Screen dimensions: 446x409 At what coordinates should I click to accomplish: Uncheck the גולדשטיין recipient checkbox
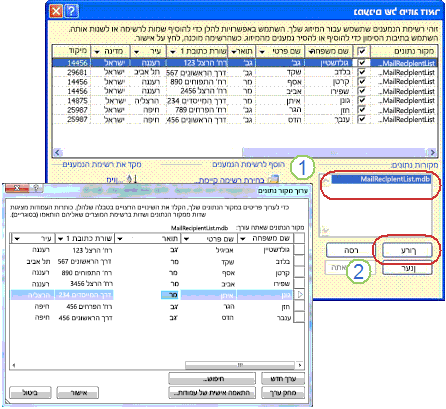coord(362,63)
